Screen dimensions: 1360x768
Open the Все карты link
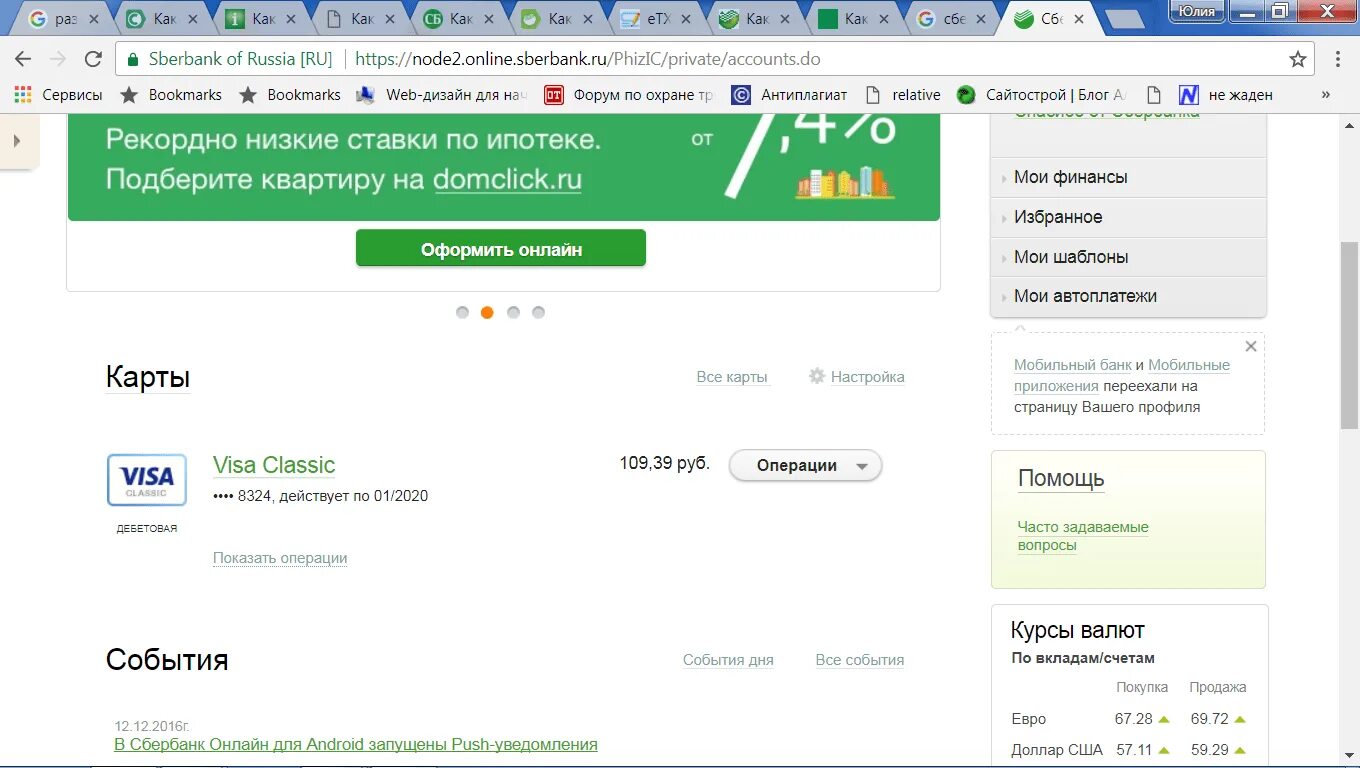pyautogui.click(x=732, y=377)
